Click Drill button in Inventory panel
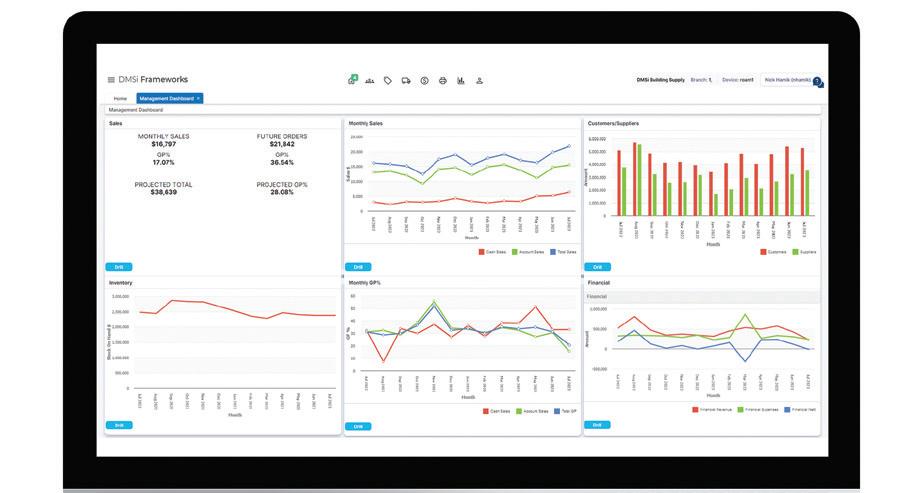 click(119, 425)
